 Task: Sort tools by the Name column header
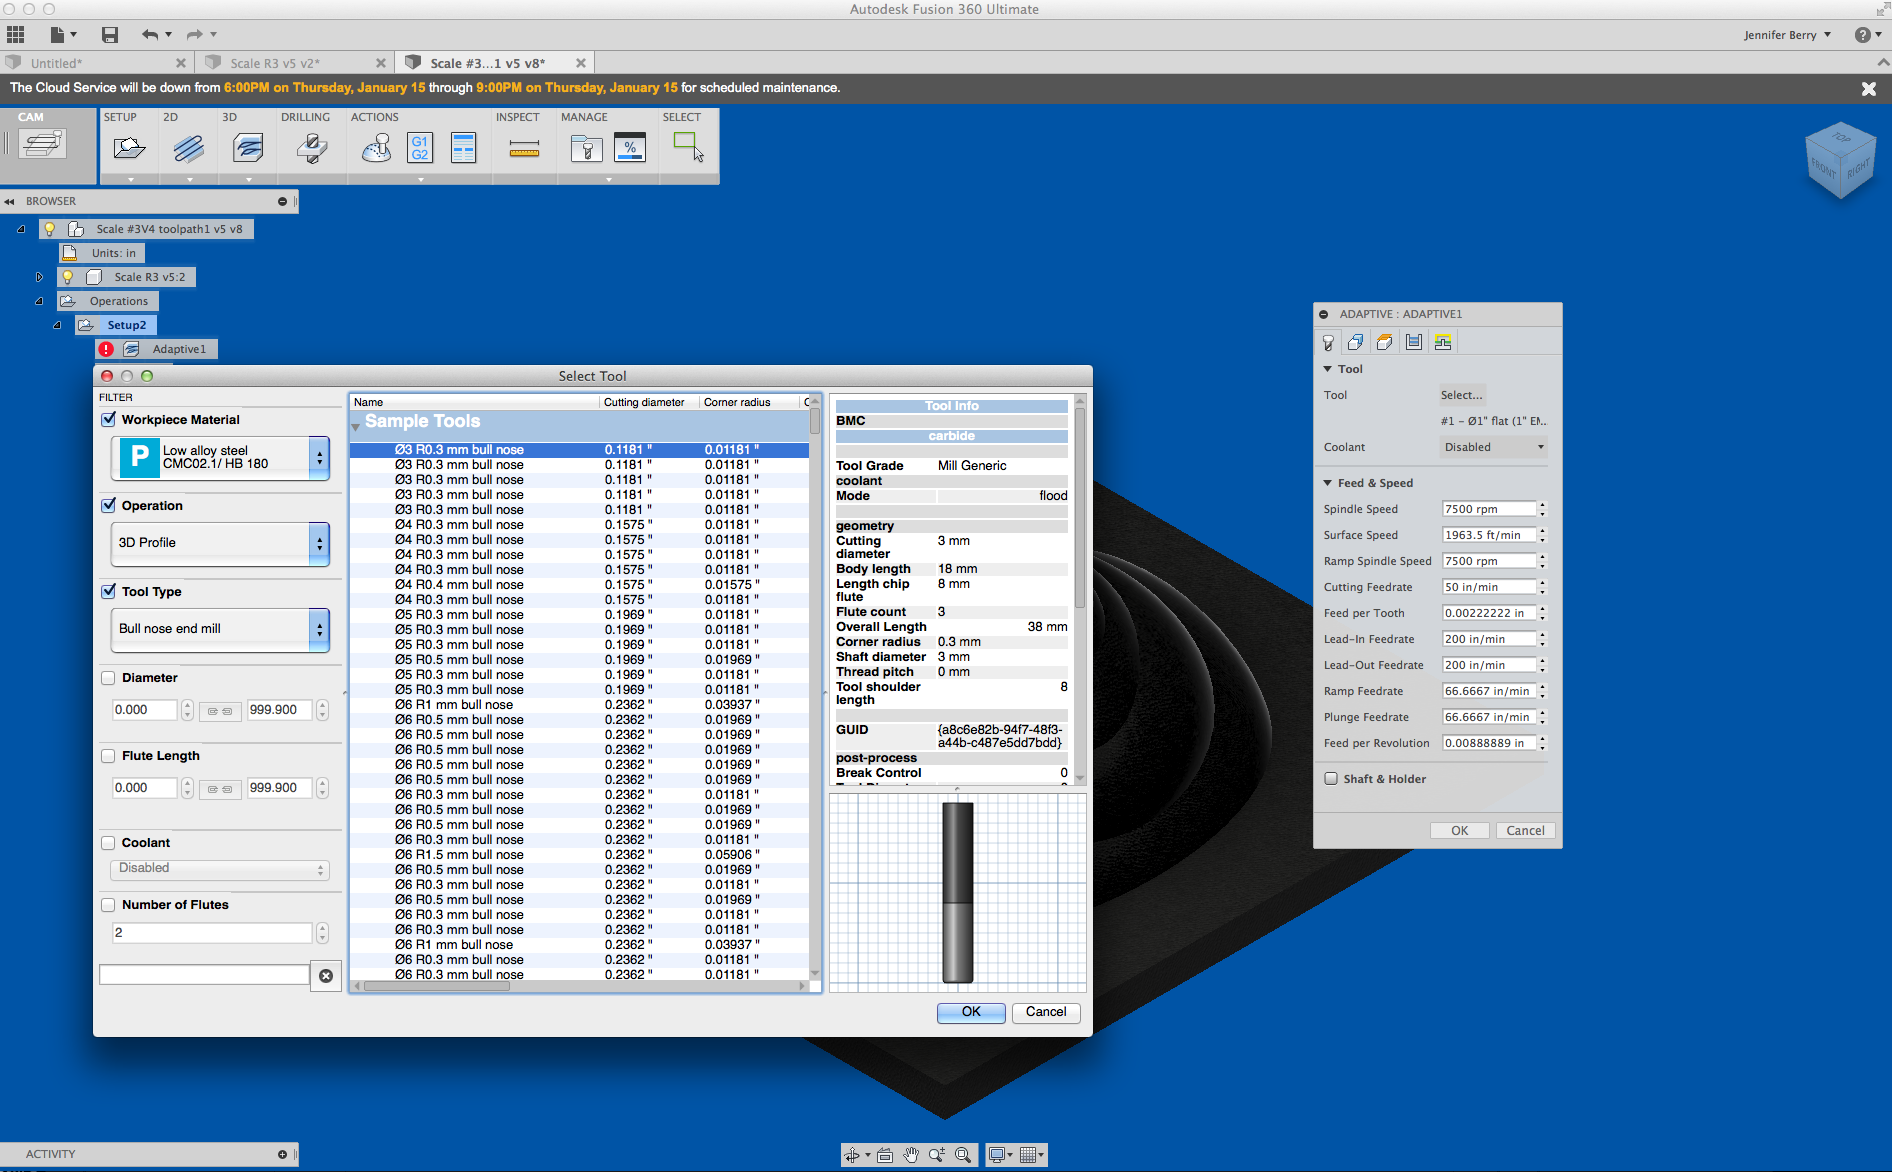click(x=474, y=402)
